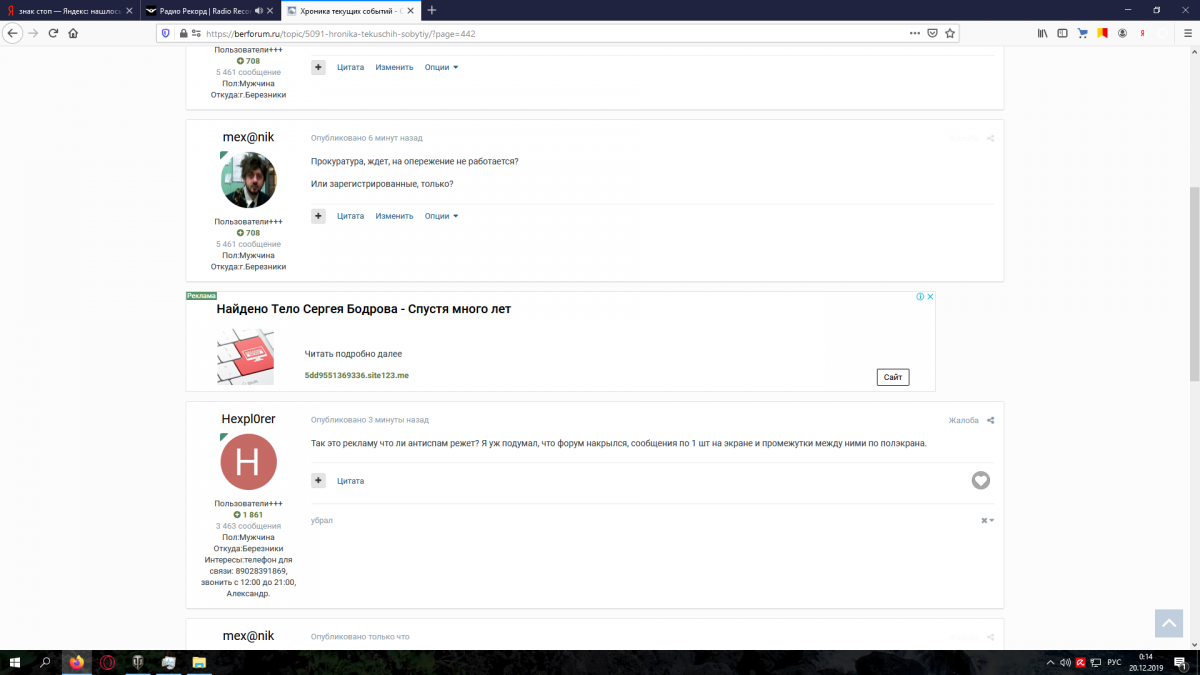Click the scroll-to-top arrow button
The width and height of the screenshot is (1200, 675).
[x=1168, y=622]
